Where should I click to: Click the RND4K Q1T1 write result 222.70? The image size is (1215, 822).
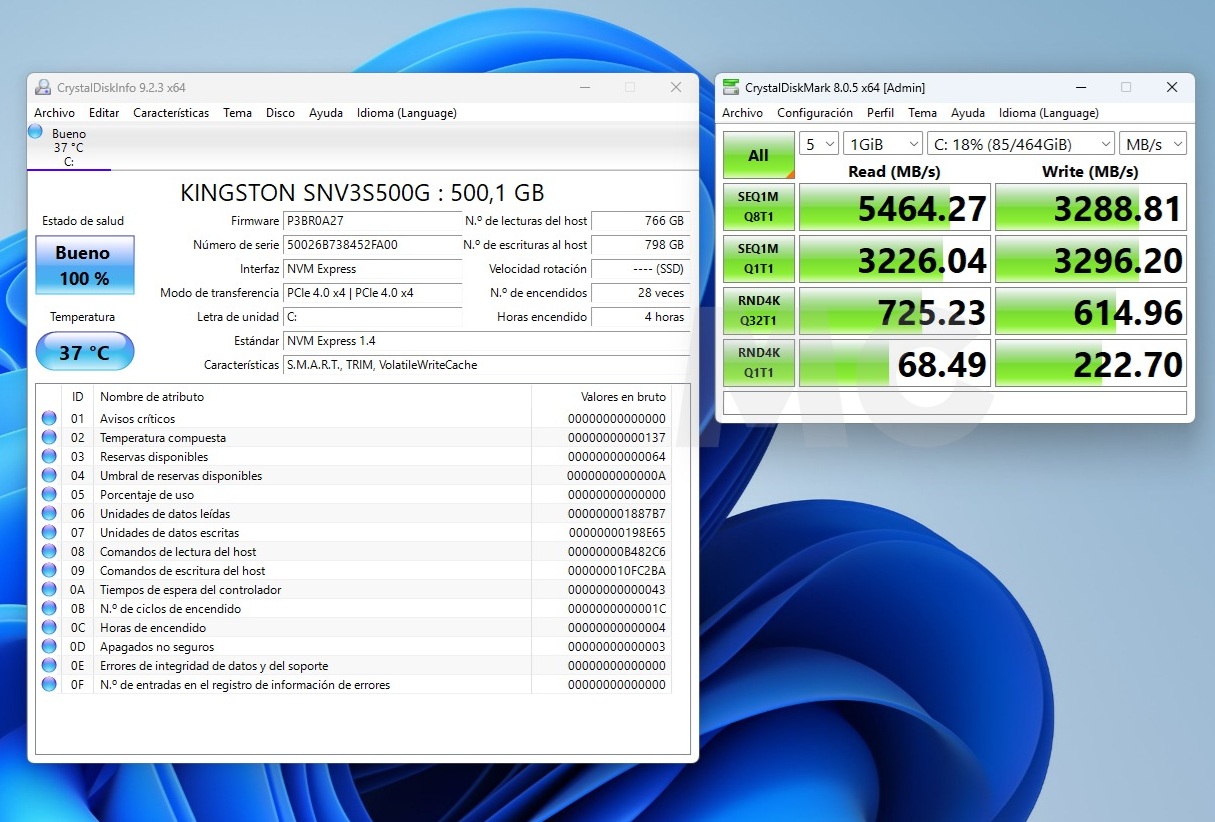click(1091, 363)
